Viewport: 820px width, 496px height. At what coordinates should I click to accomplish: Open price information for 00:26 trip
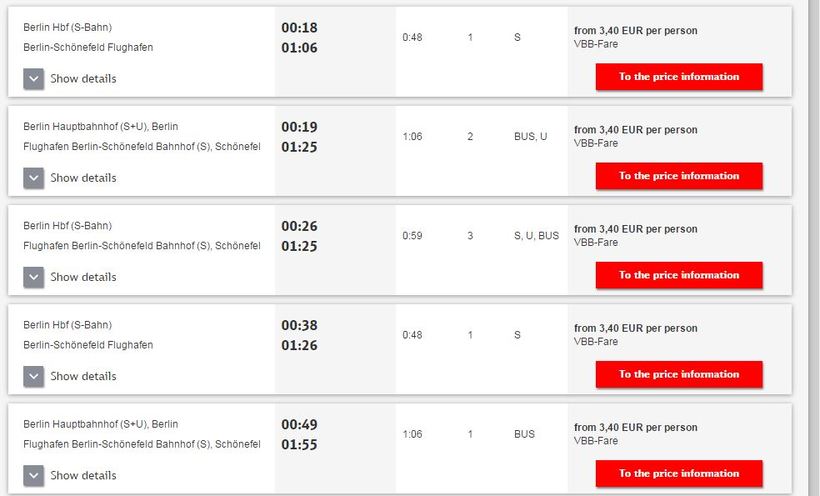[679, 275]
